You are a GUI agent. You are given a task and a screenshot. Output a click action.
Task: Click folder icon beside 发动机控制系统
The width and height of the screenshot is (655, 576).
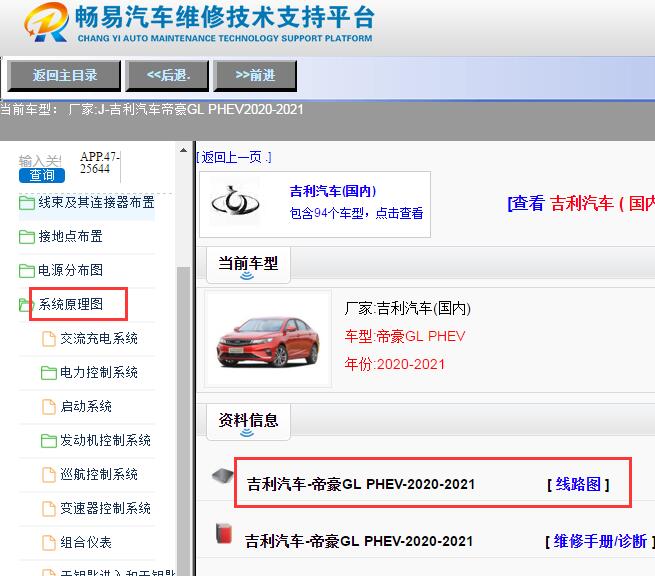pos(49,441)
